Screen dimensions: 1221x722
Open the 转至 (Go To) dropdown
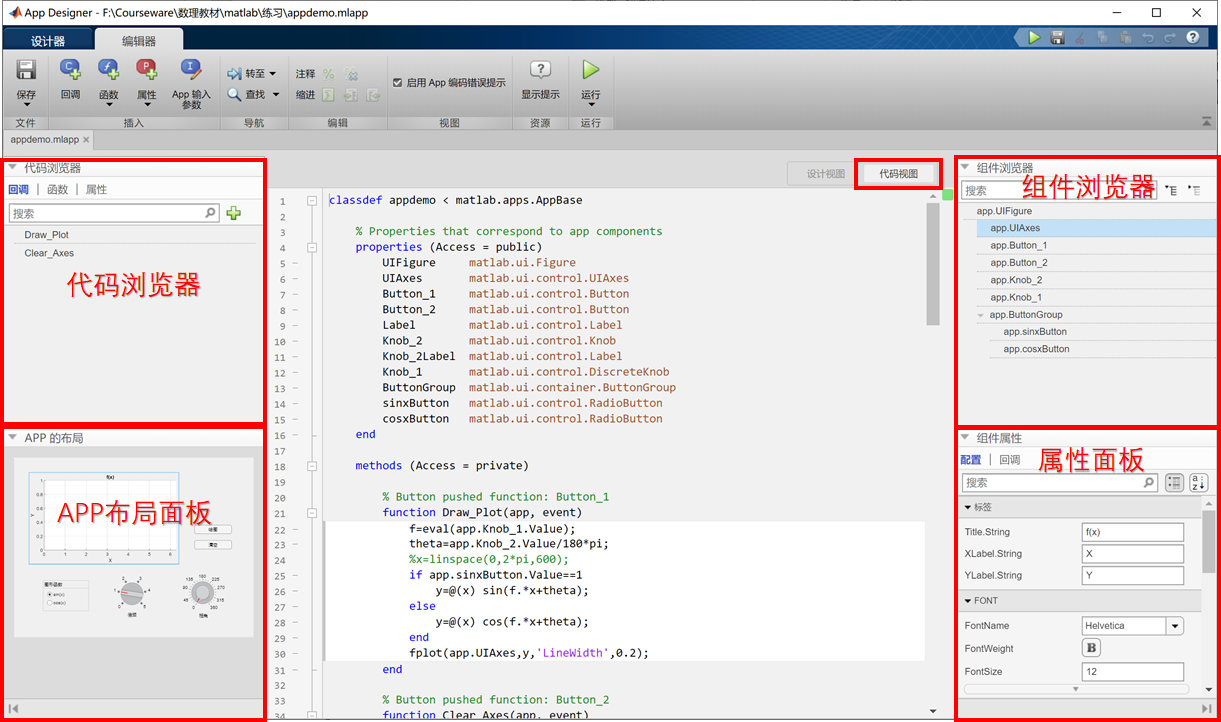point(254,74)
